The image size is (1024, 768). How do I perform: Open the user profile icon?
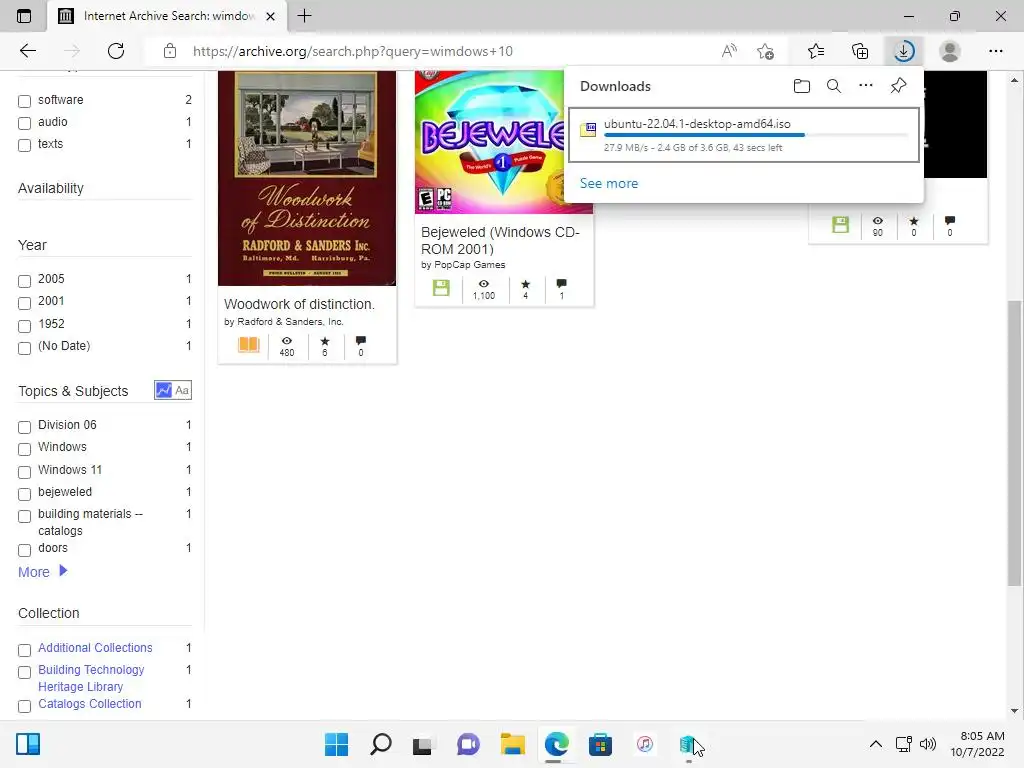pyautogui.click(x=950, y=51)
